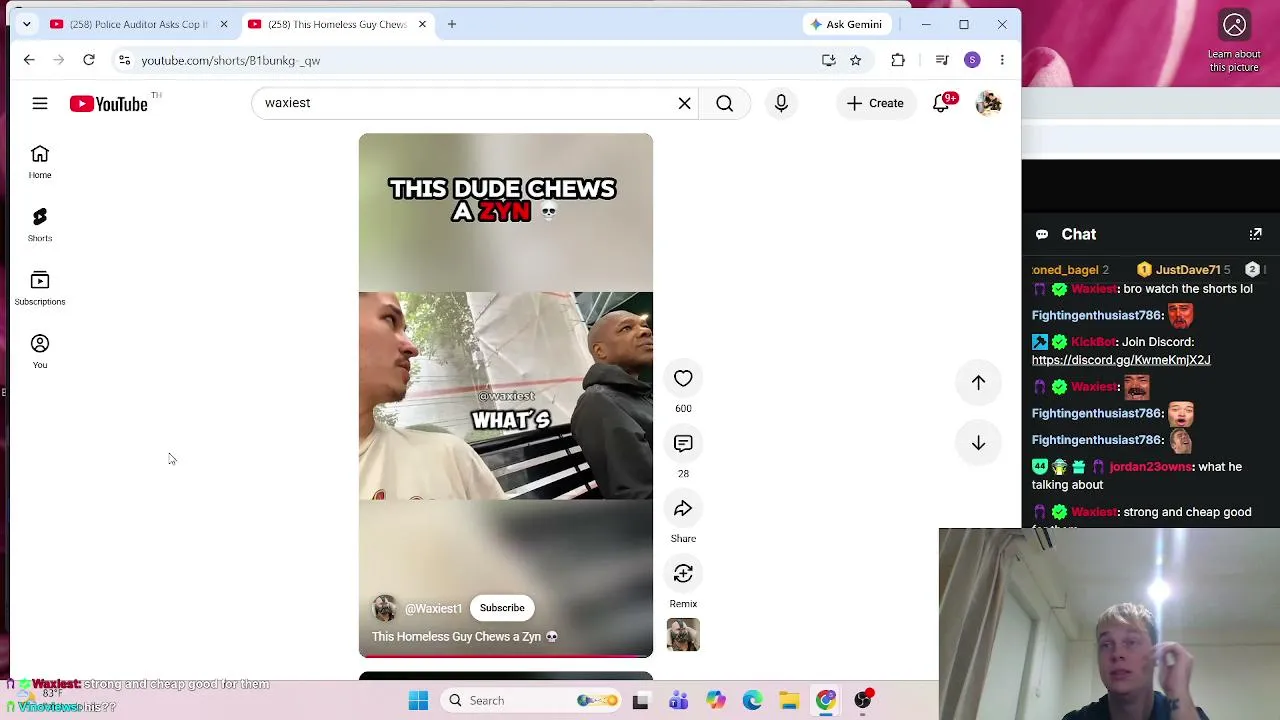
Task: Click the red video progress bar
Action: click(x=506, y=656)
